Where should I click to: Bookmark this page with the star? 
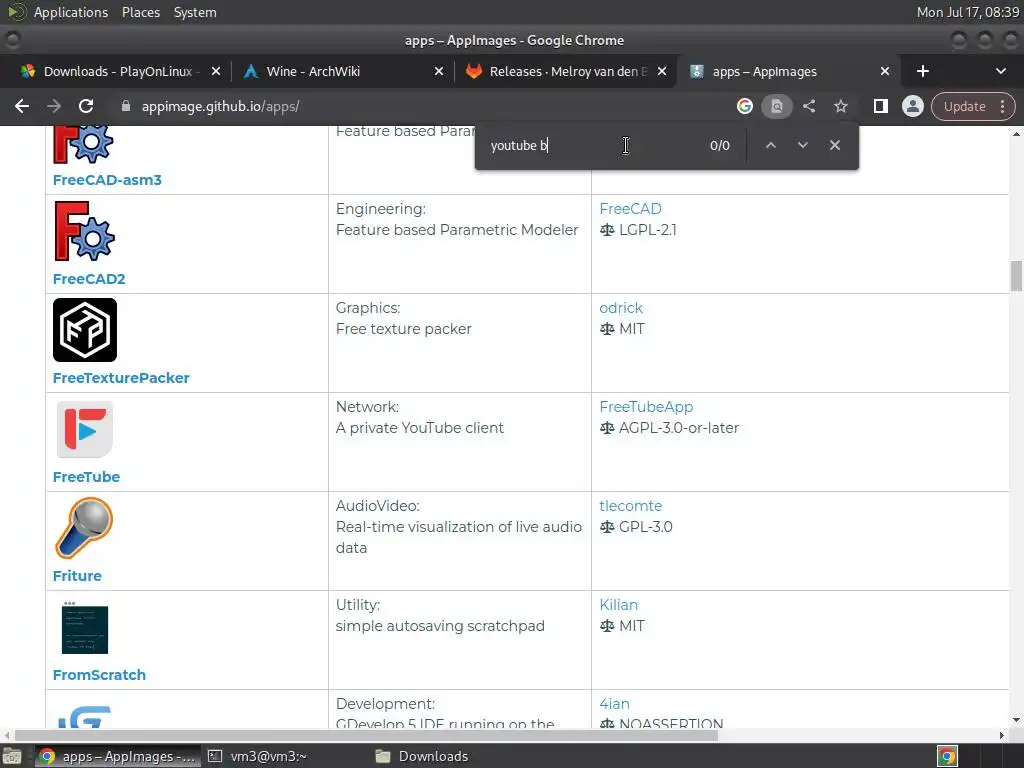pyautogui.click(x=841, y=106)
